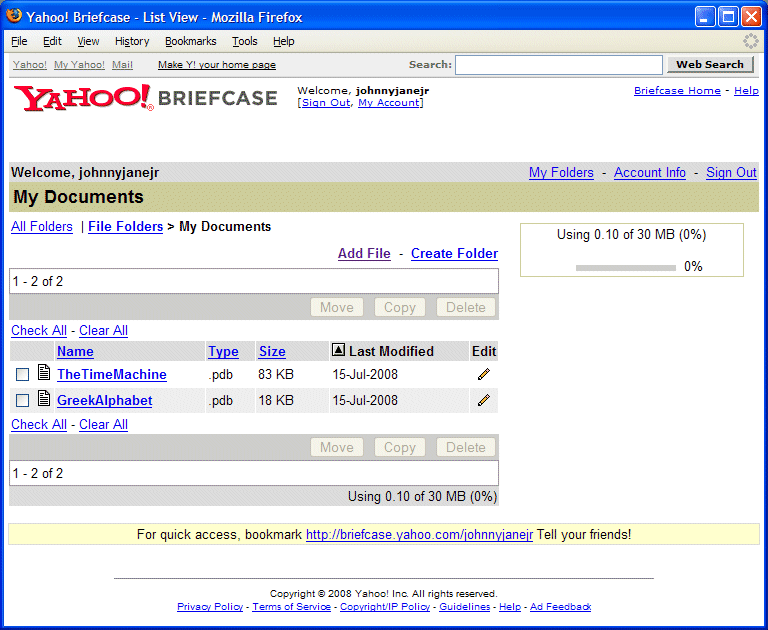Focus the Yahoo search text field
768x630 pixels.
pos(558,65)
